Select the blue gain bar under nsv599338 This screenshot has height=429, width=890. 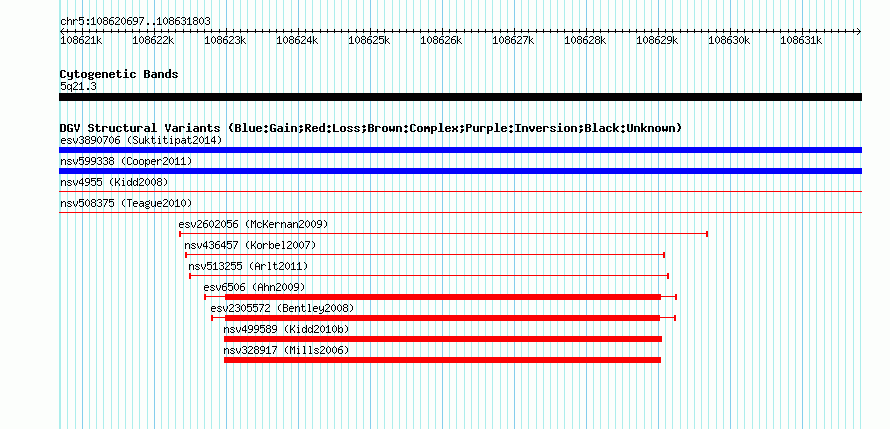(460, 171)
